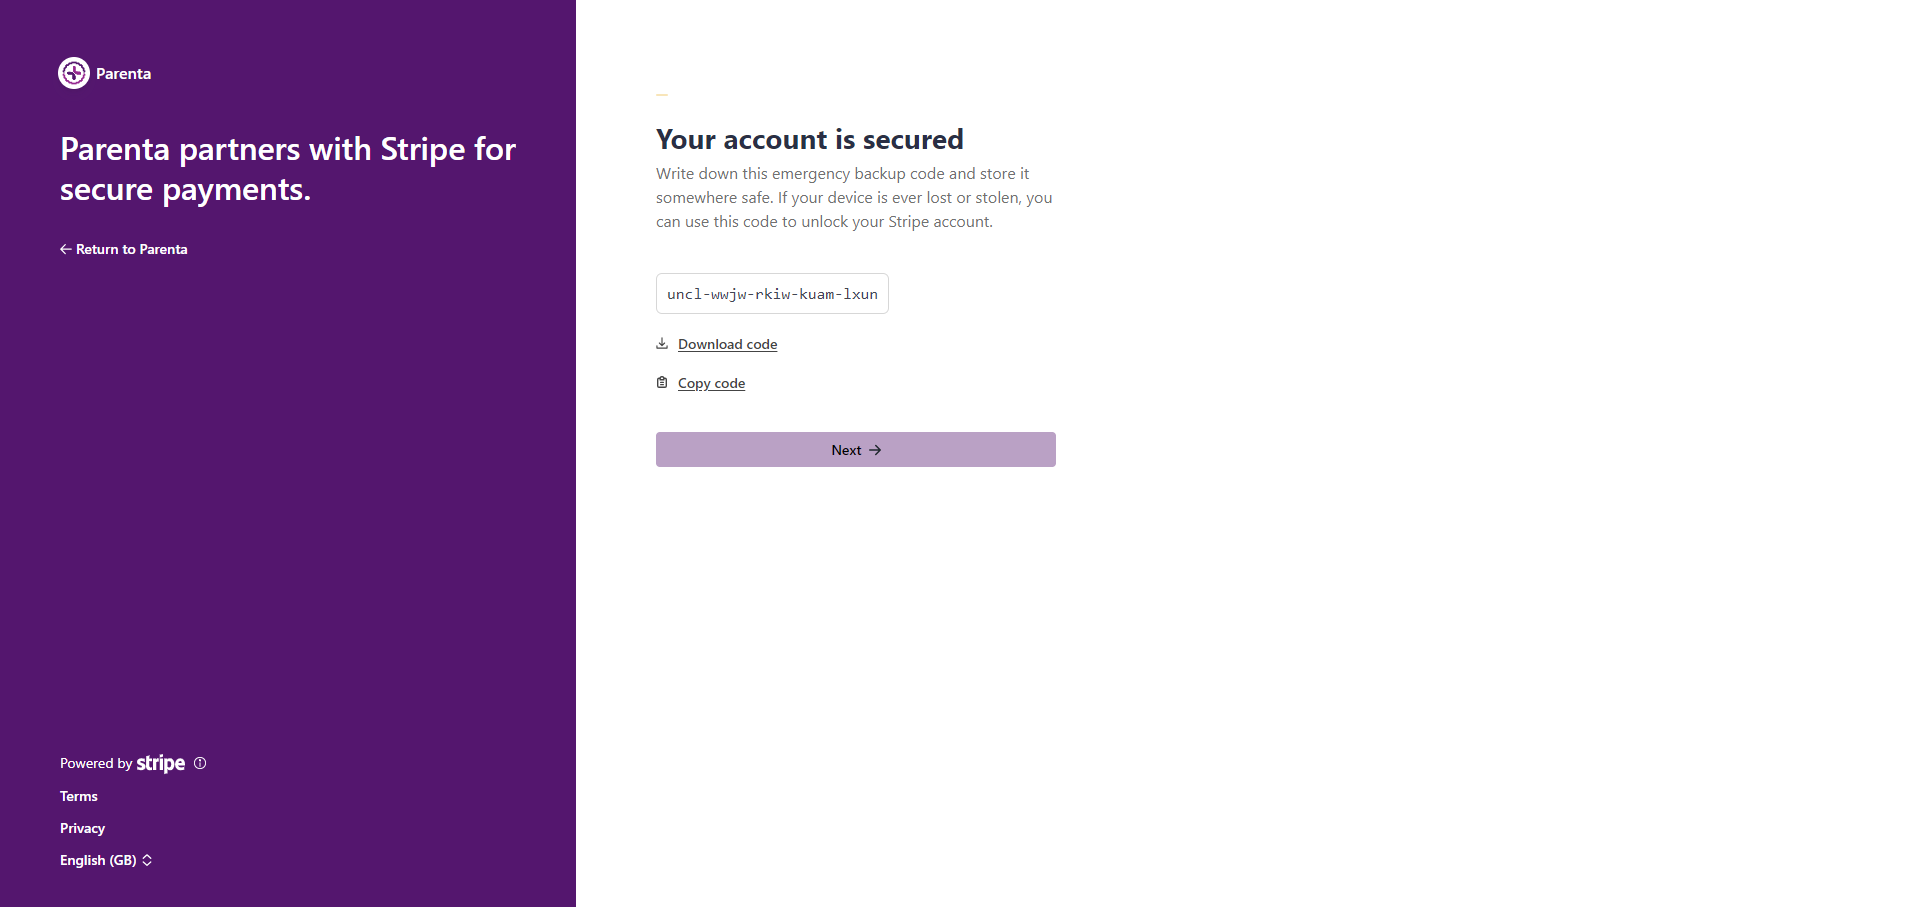Click the Parenta brand name text
Image resolution: width=1919 pixels, height=907 pixels.
pos(123,73)
